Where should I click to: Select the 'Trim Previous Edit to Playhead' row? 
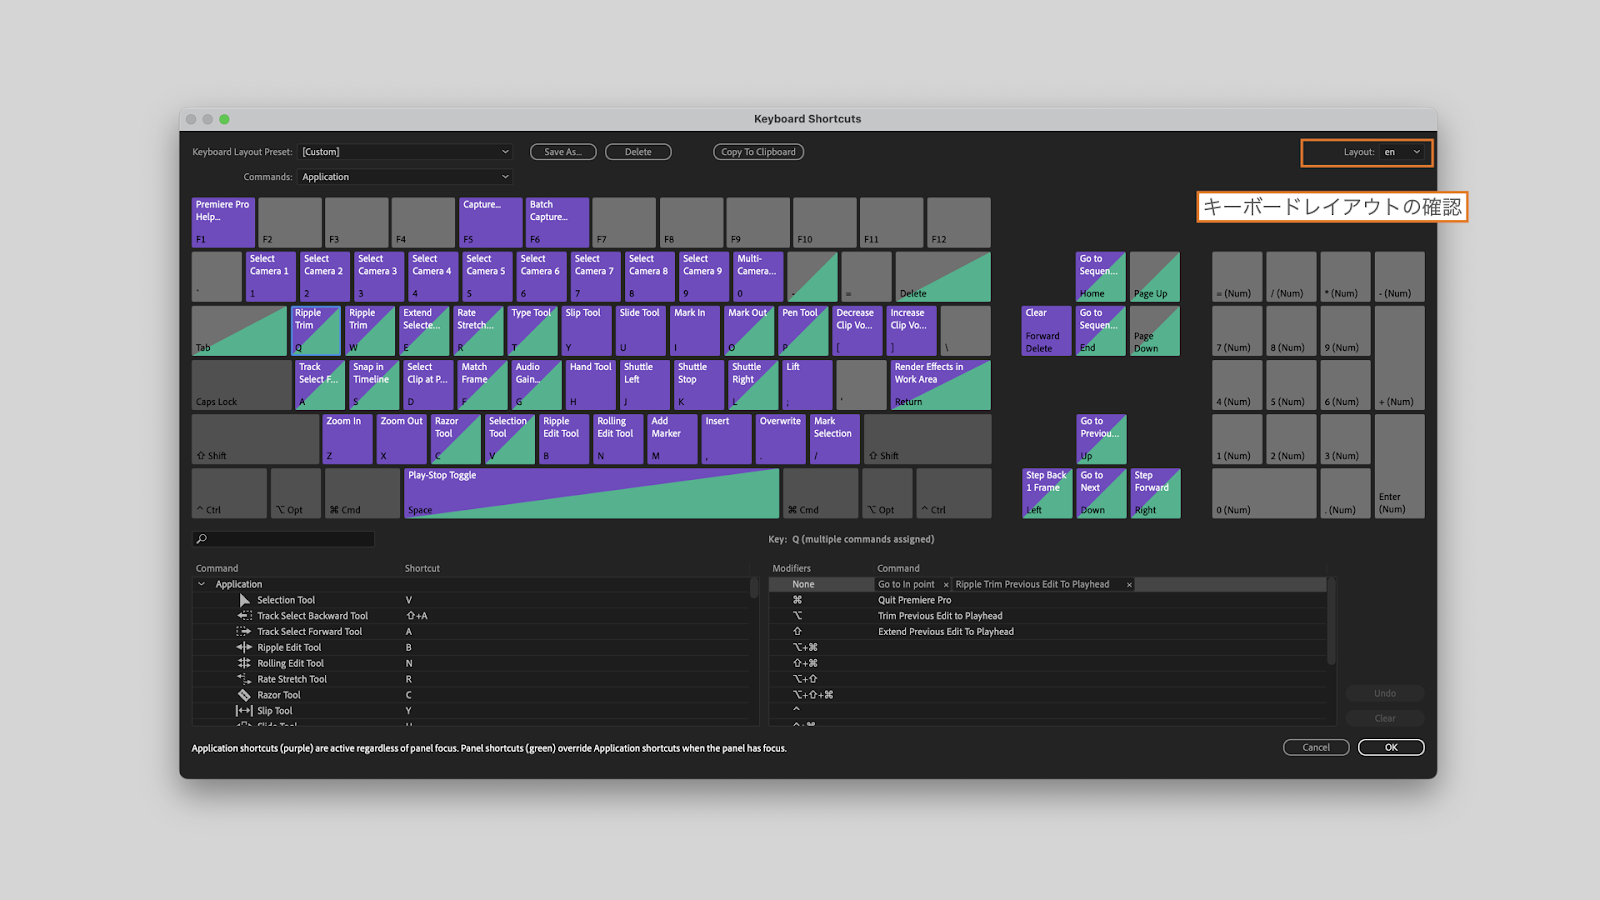pyautogui.click(x=1048, y=616)
